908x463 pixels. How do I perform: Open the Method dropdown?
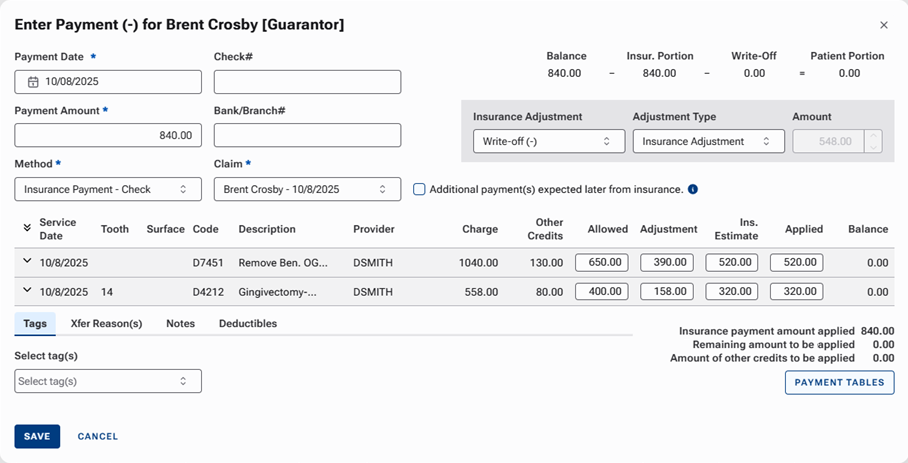[x=108, y=189]
